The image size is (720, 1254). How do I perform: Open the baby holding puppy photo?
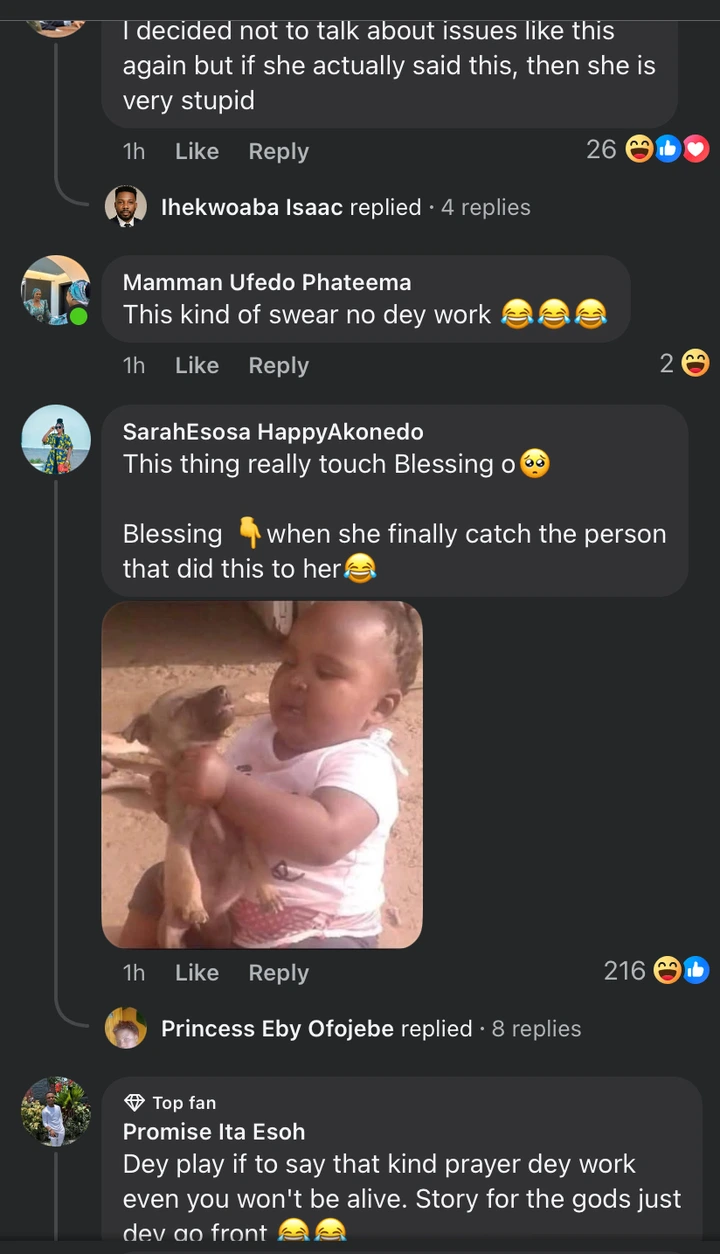pyautogui.click(x=262, y=774)
